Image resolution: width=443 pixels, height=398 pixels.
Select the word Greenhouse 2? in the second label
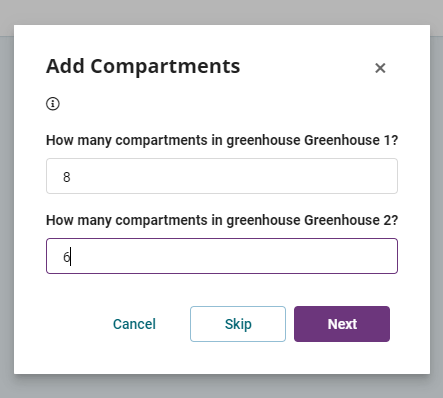(351, 220)
